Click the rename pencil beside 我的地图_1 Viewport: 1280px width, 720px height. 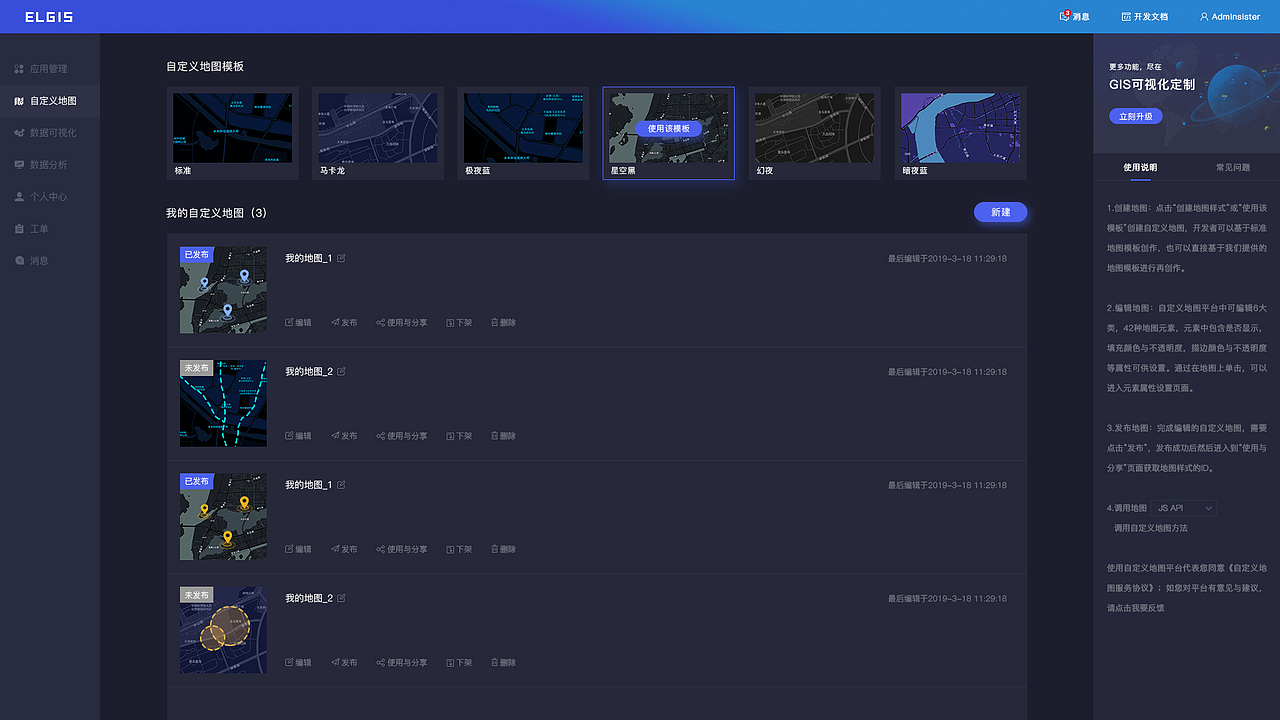(x=341, y=257)
